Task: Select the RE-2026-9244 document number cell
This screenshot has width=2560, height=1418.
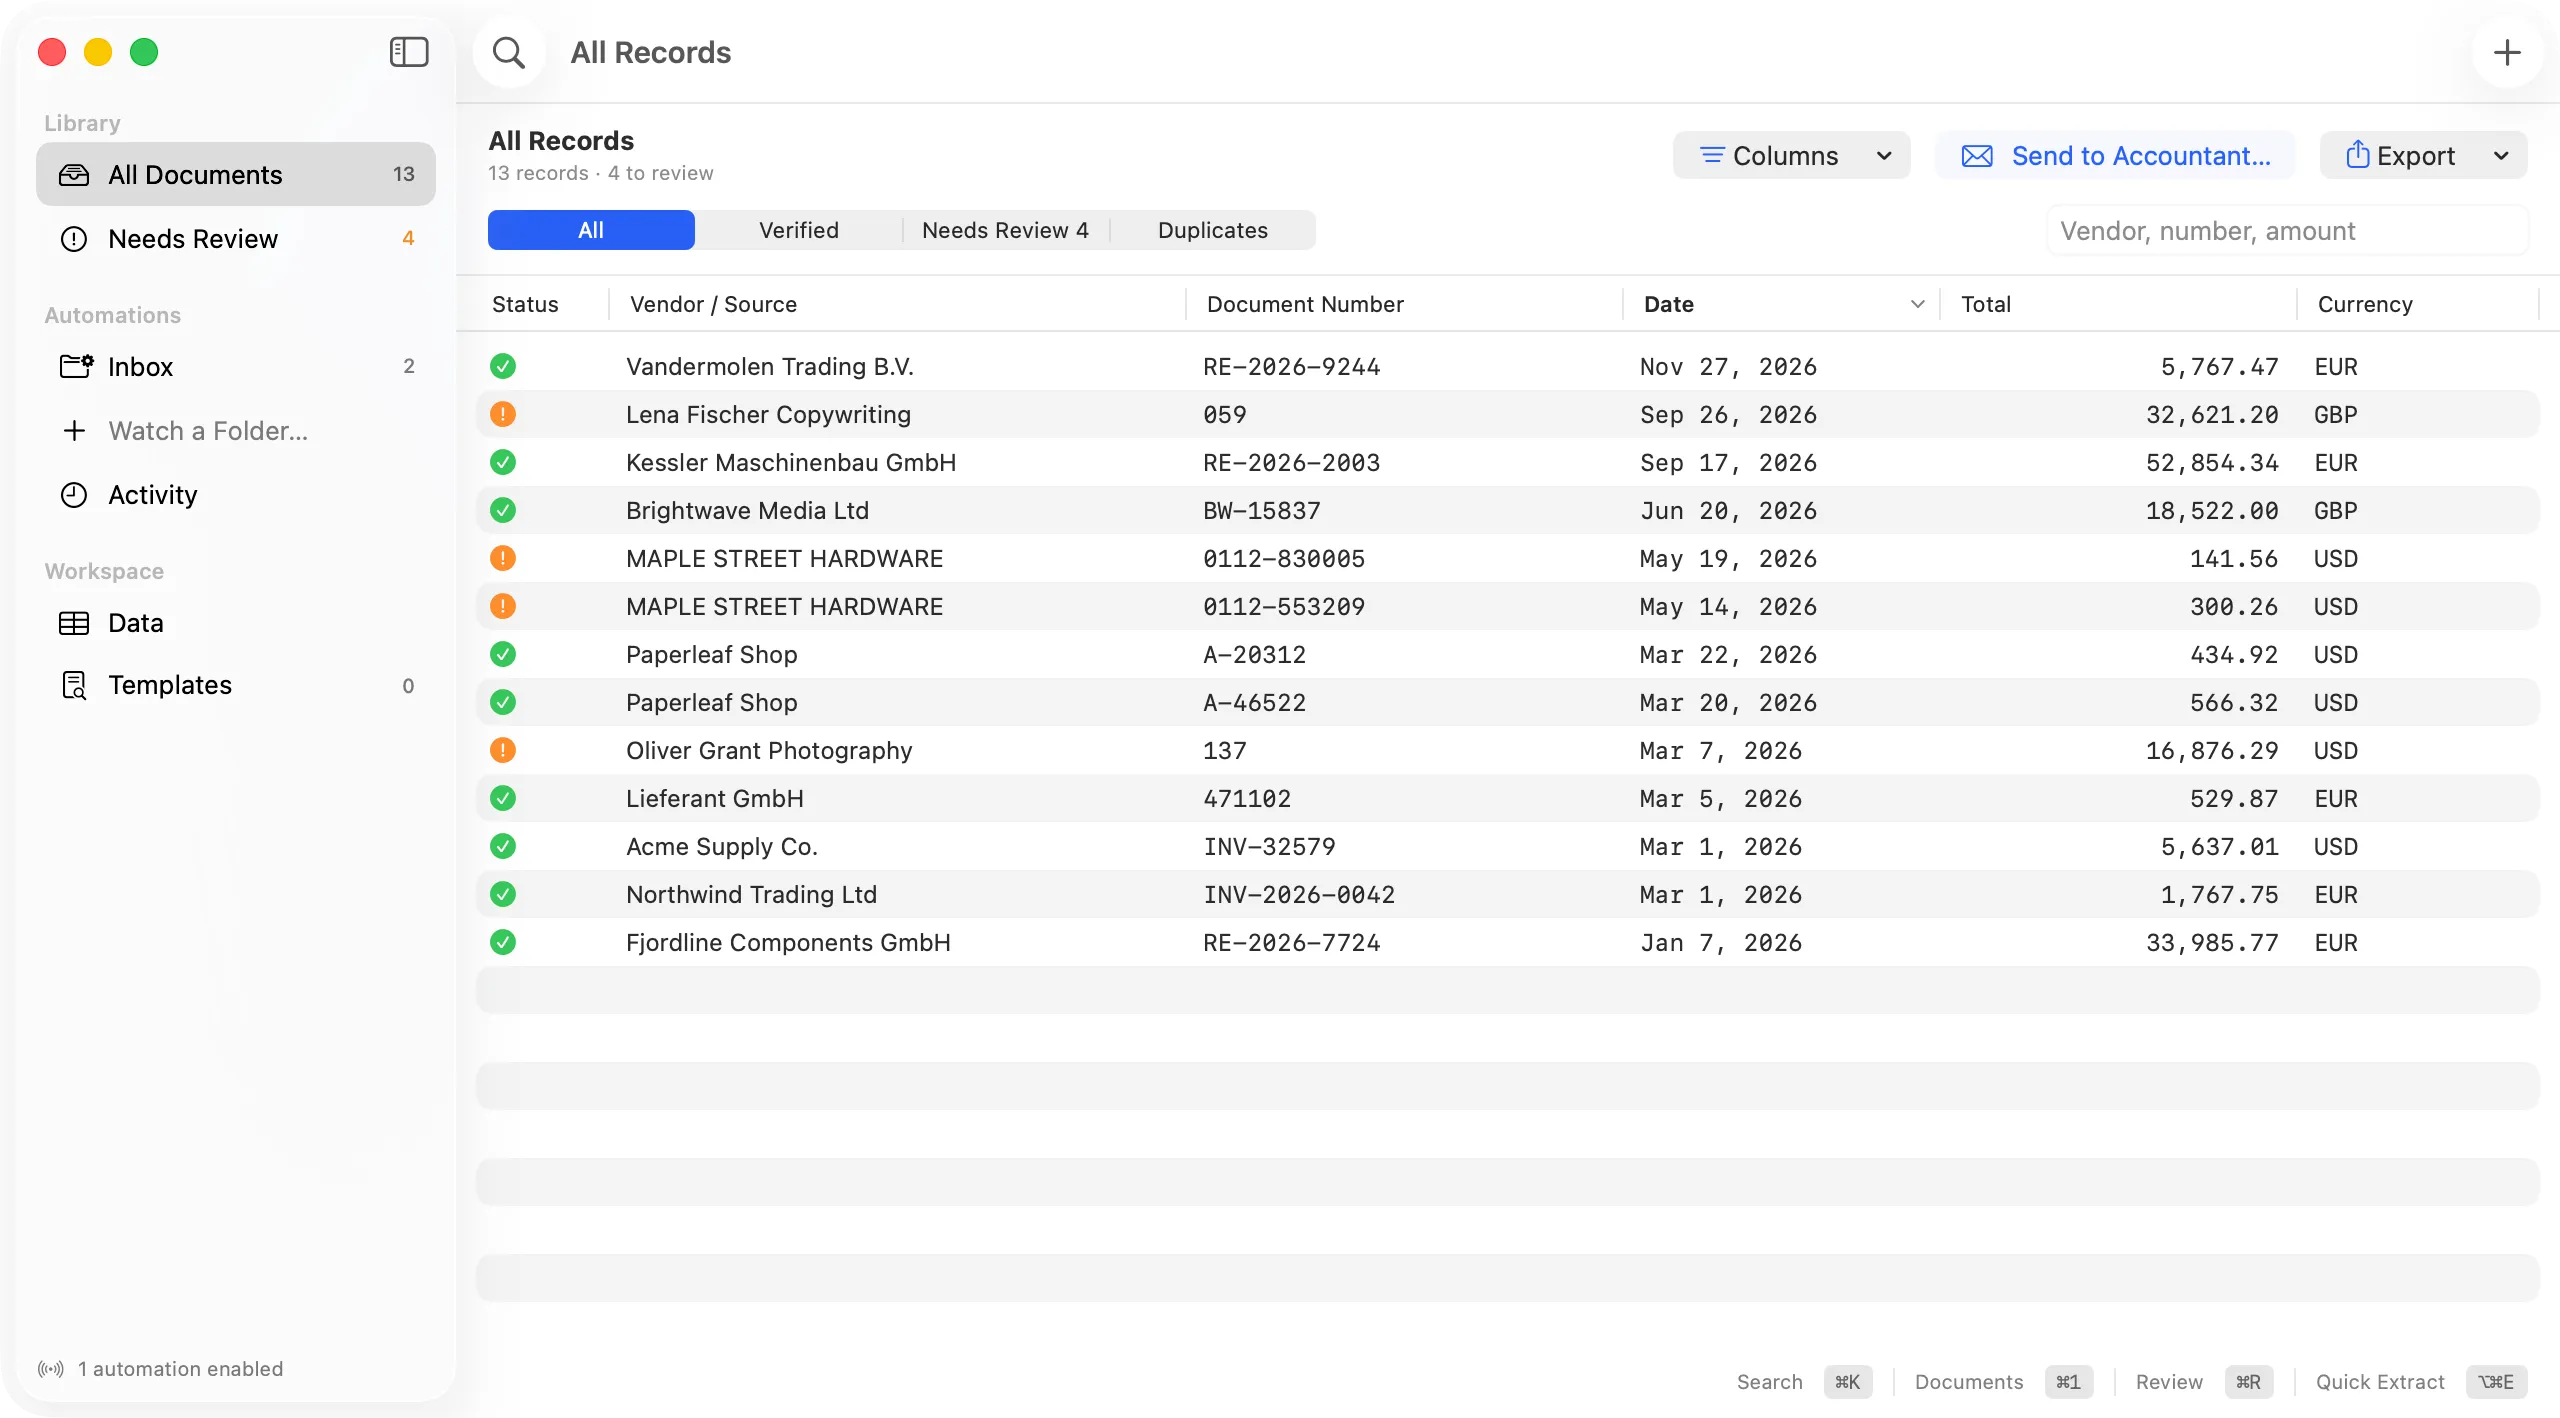Action: (1291, 367)
